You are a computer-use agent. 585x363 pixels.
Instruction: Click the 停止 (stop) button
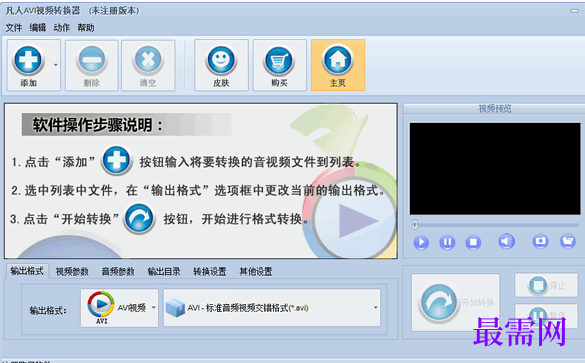tap(546, 285)
